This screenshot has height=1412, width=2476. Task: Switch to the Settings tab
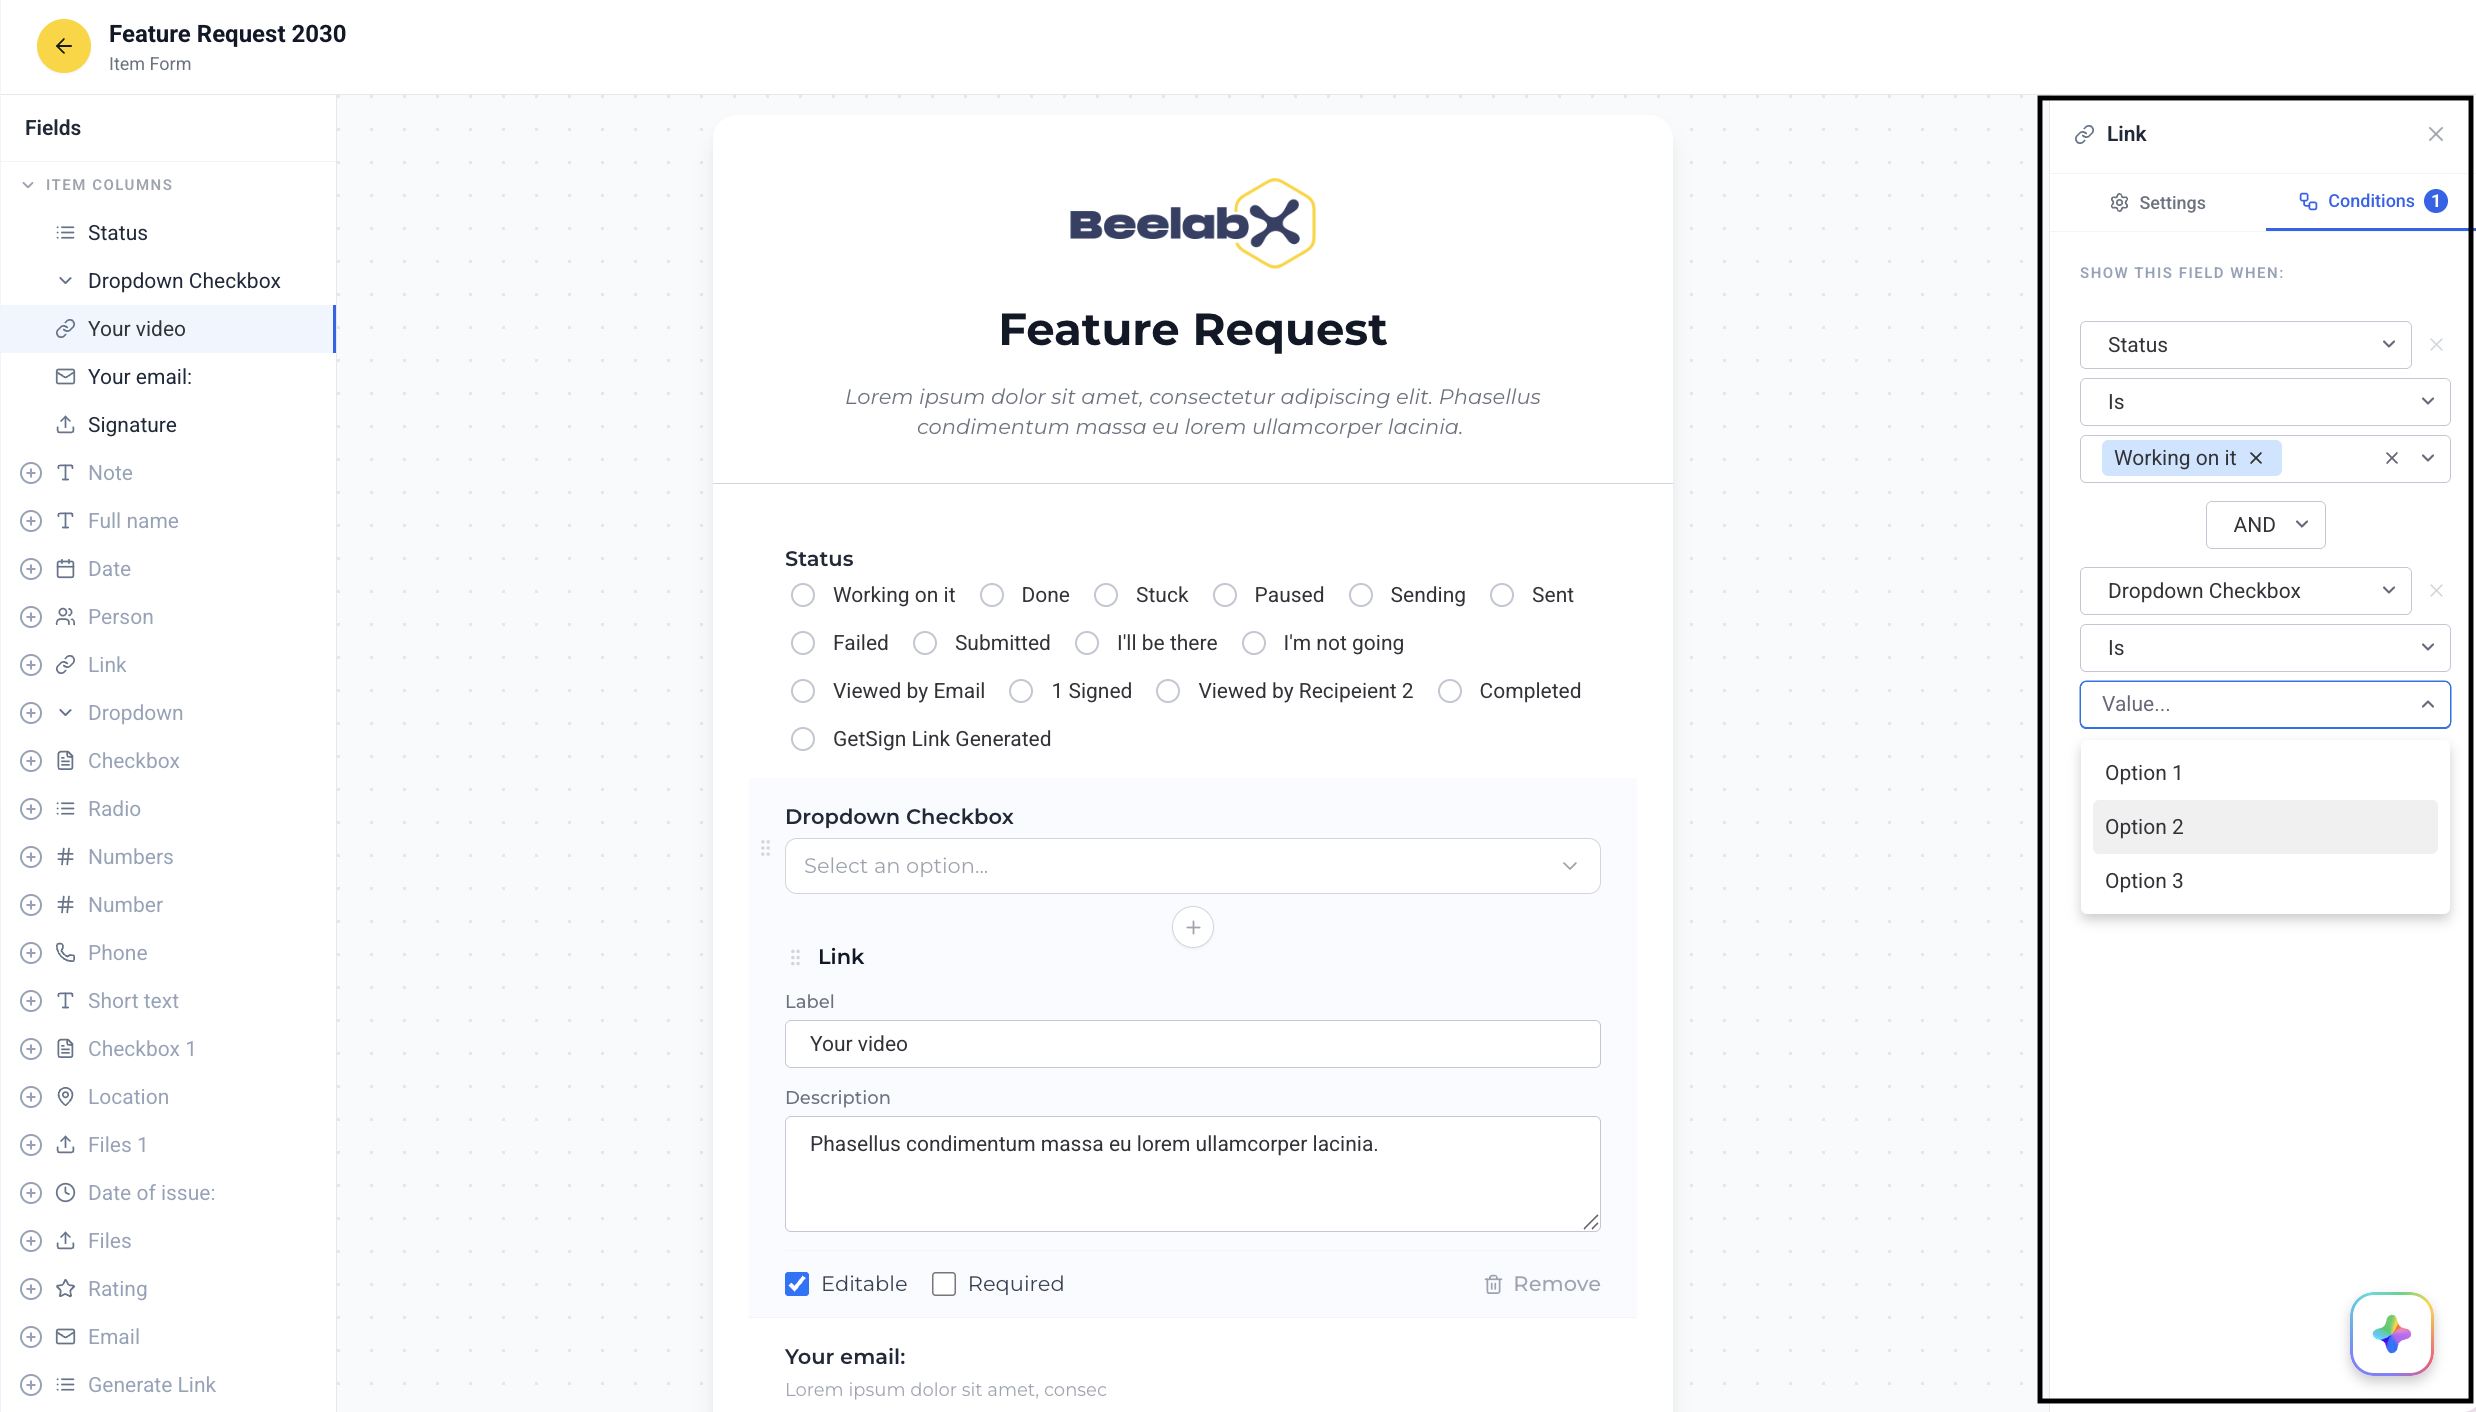tap(2158, 203)
